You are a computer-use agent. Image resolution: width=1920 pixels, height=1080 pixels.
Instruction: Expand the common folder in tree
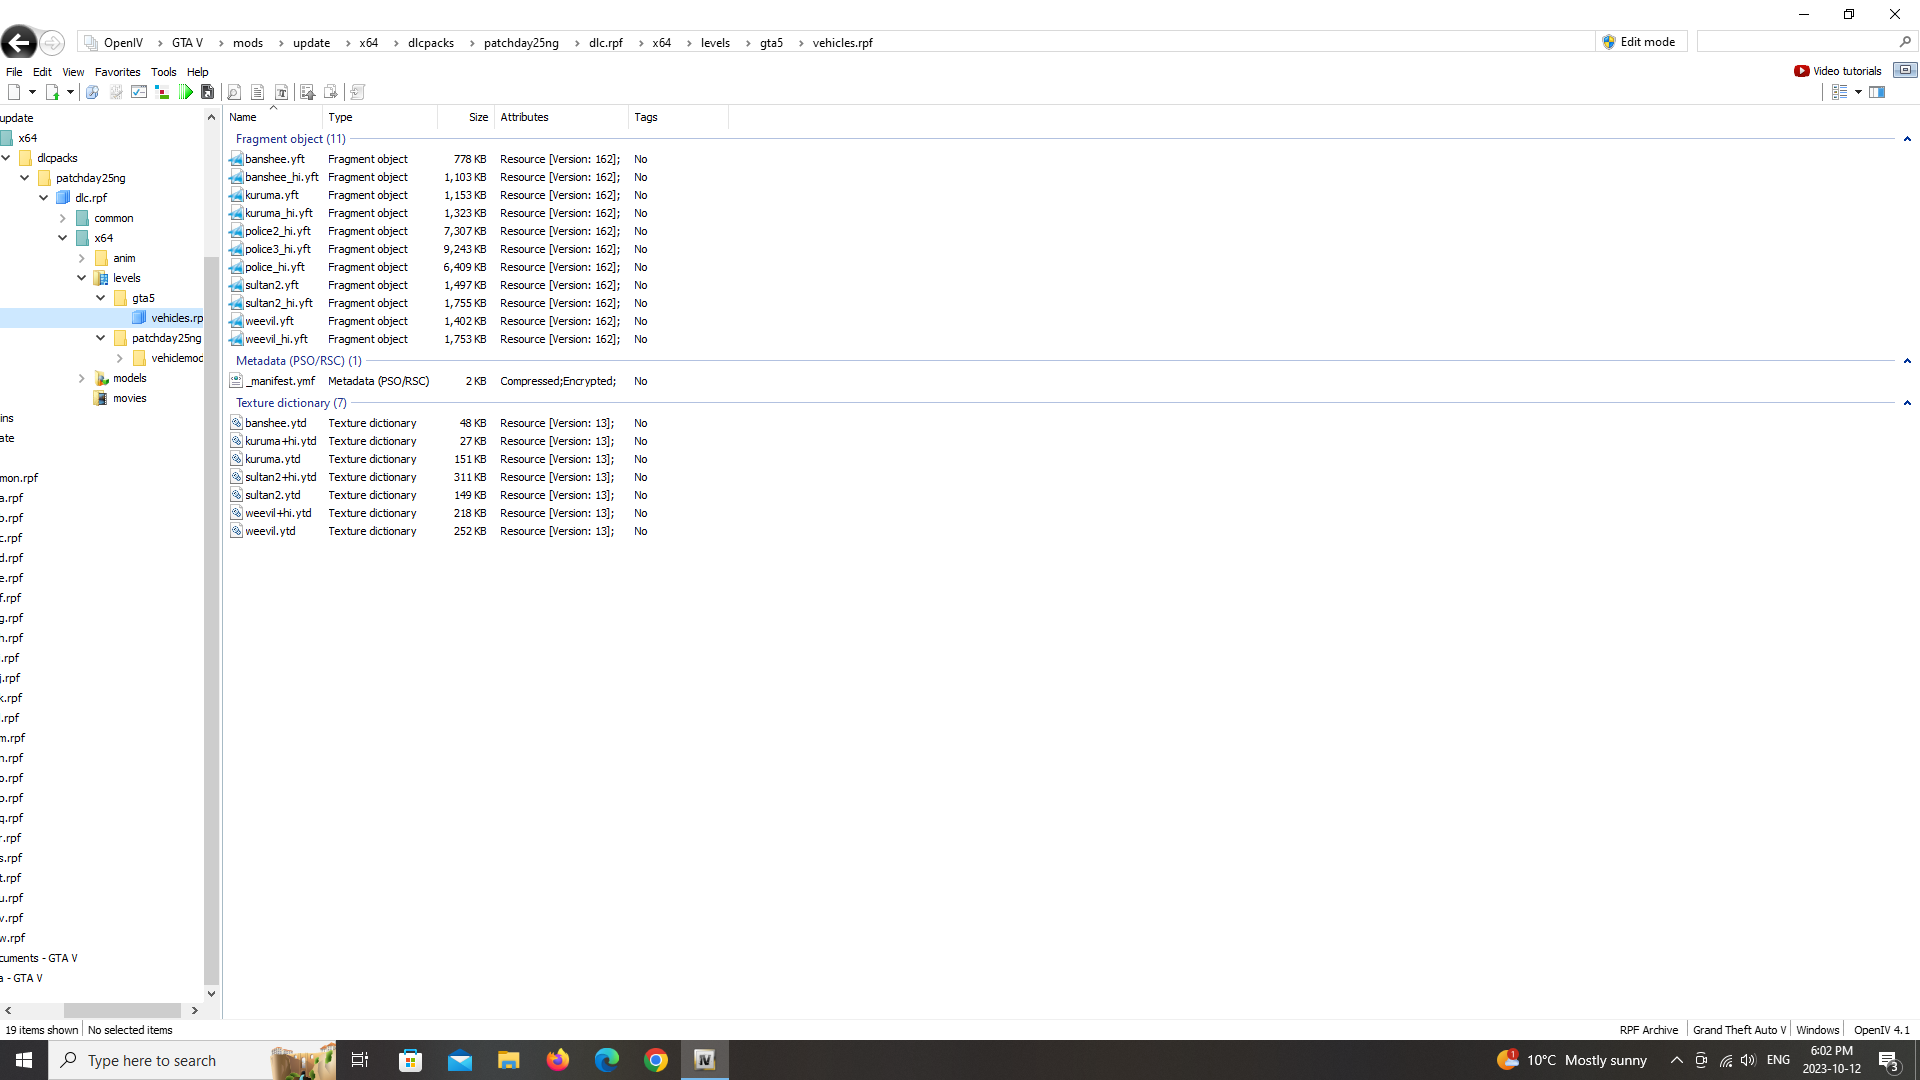pyautogui.click(x=63, y=218)
